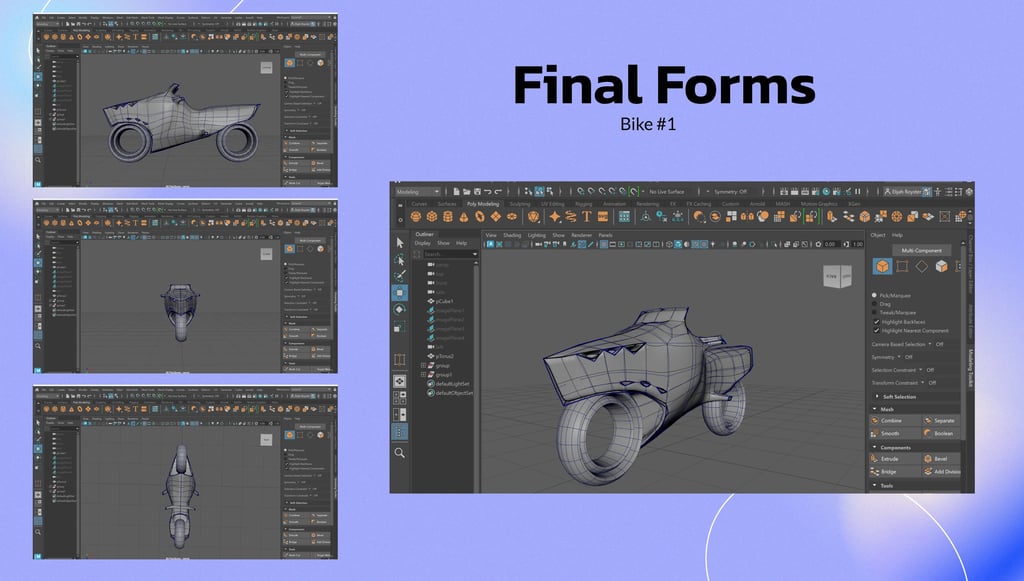Click polygon torus shelf icon in large Maya window
The height and width of the screenshot is (581, 1024).
click(480, 217)
